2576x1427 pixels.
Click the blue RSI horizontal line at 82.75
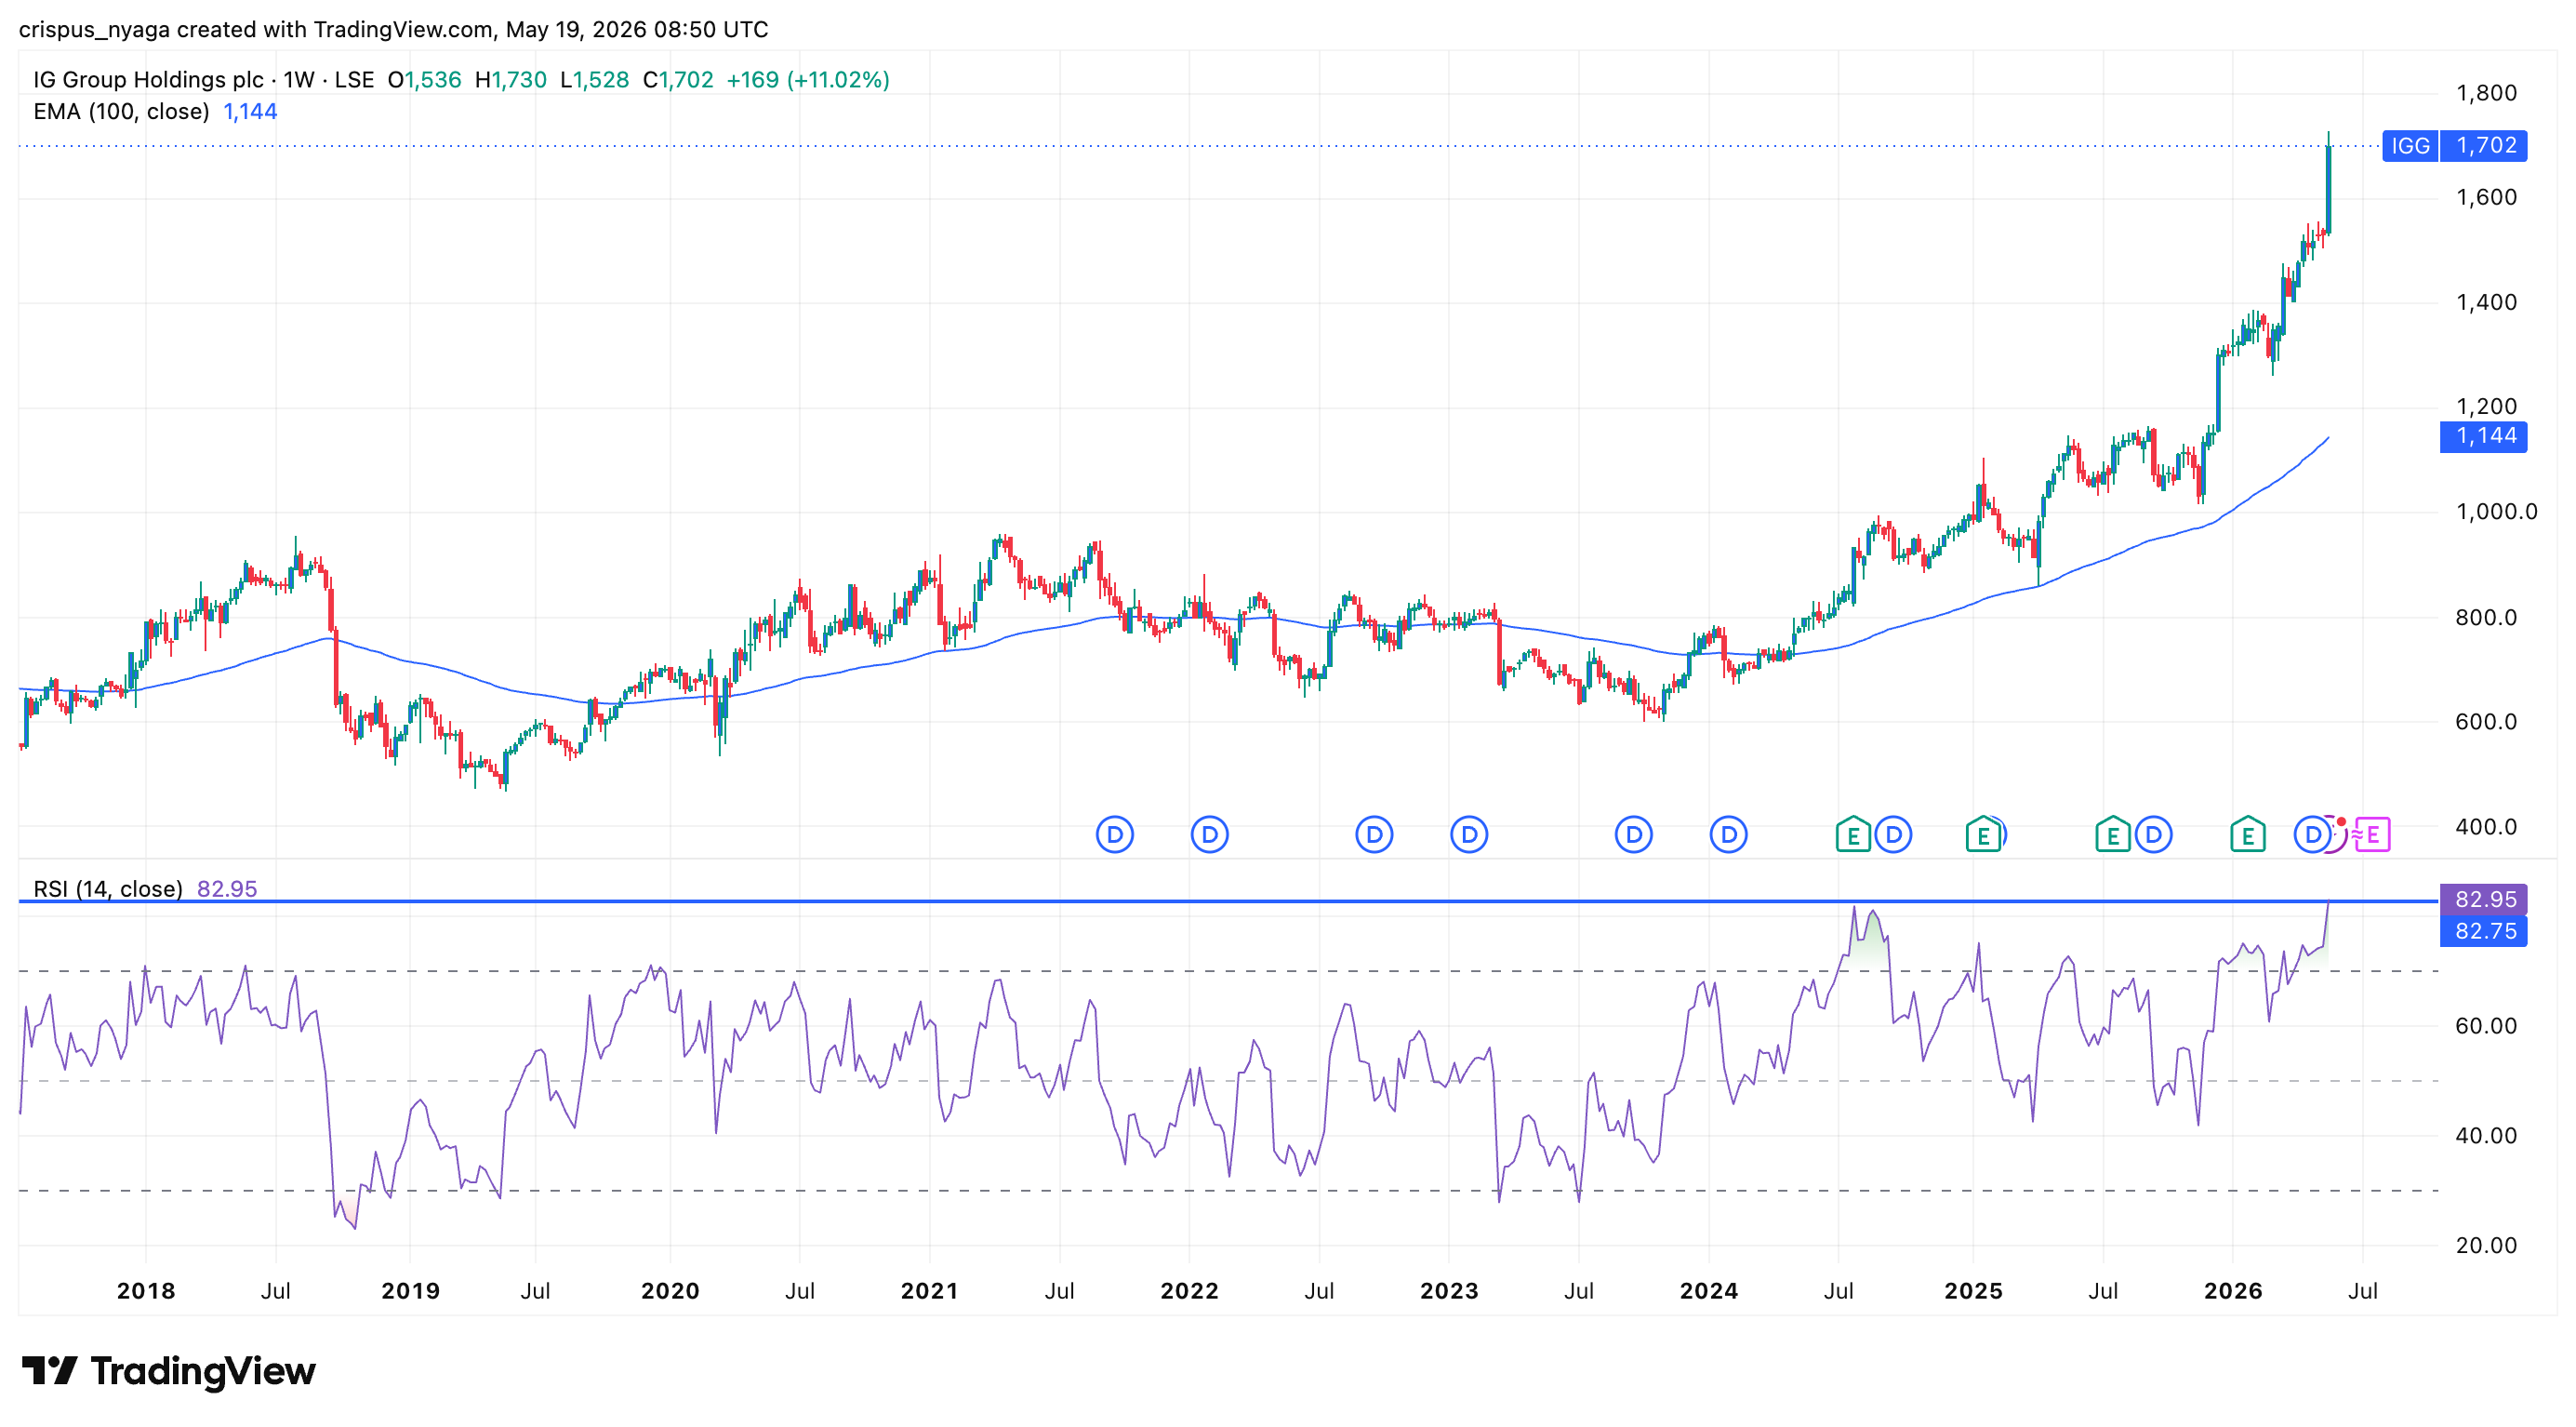click(x=1228, y=901)
